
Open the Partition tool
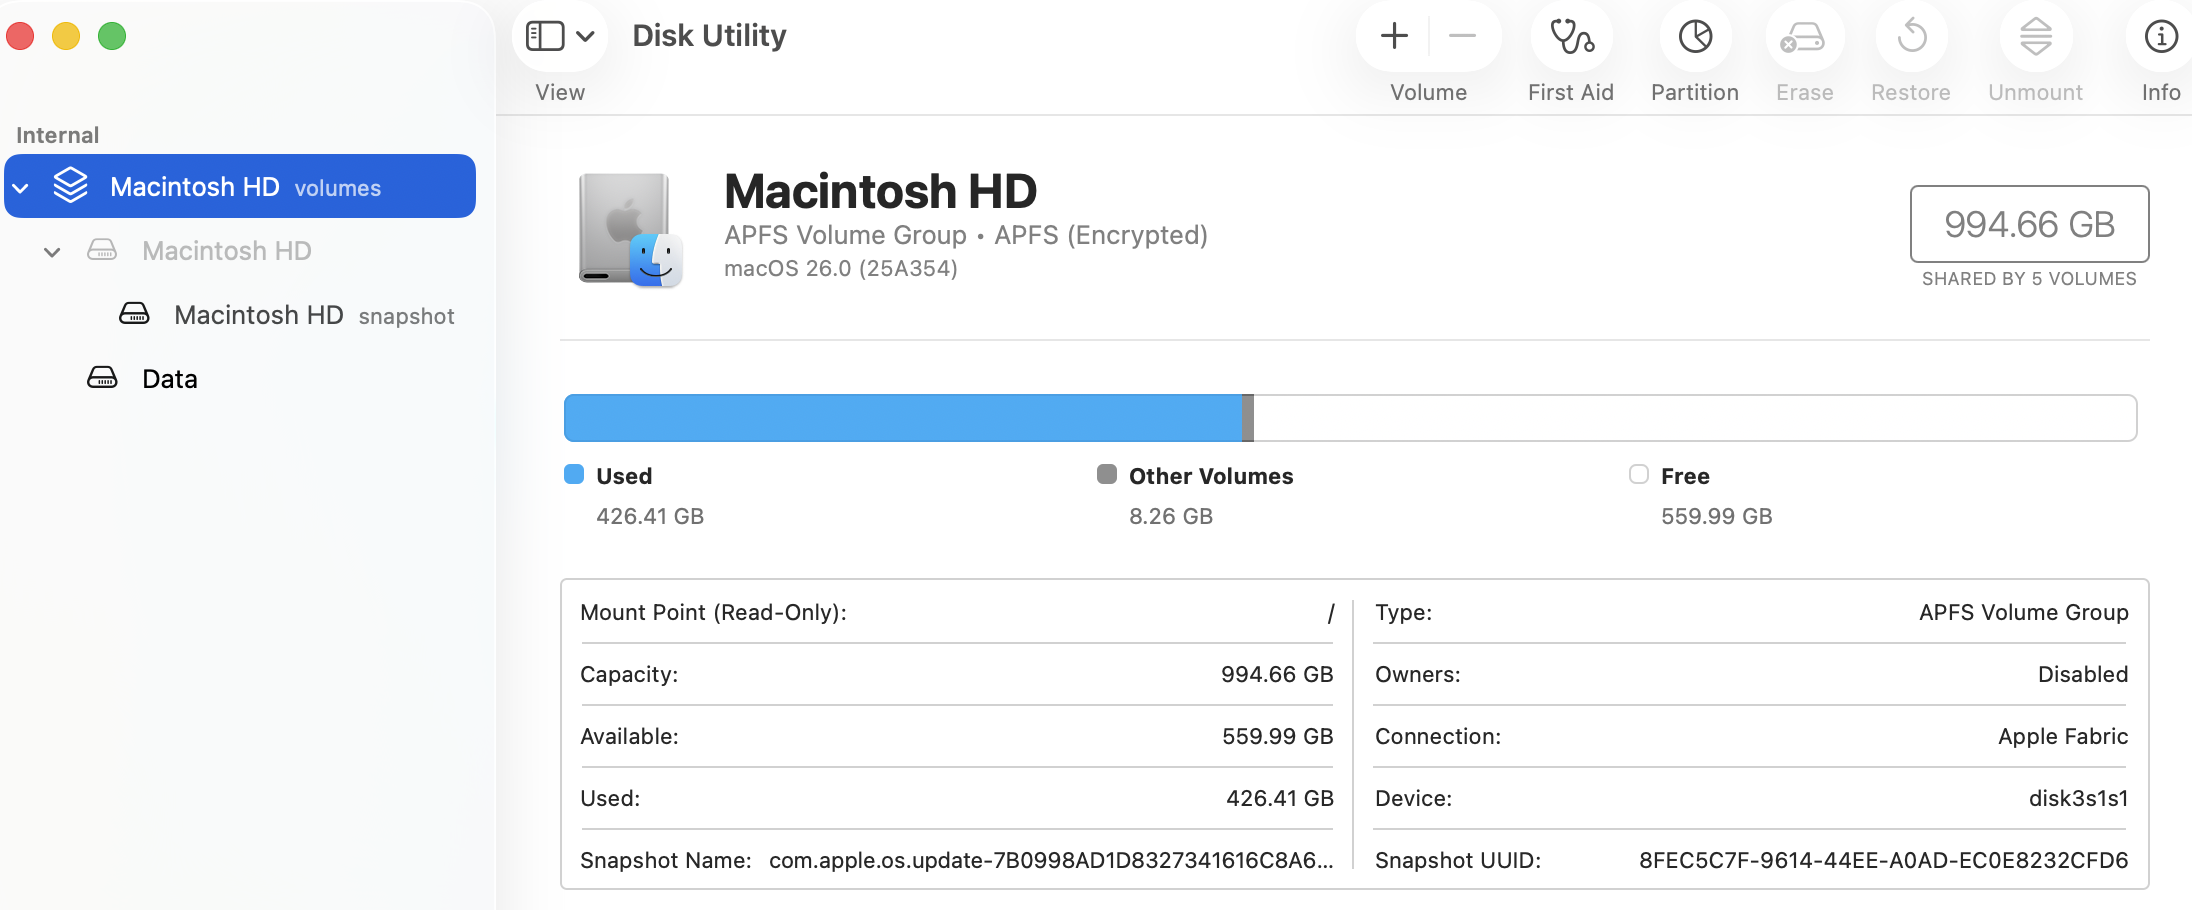[1695, 37]
